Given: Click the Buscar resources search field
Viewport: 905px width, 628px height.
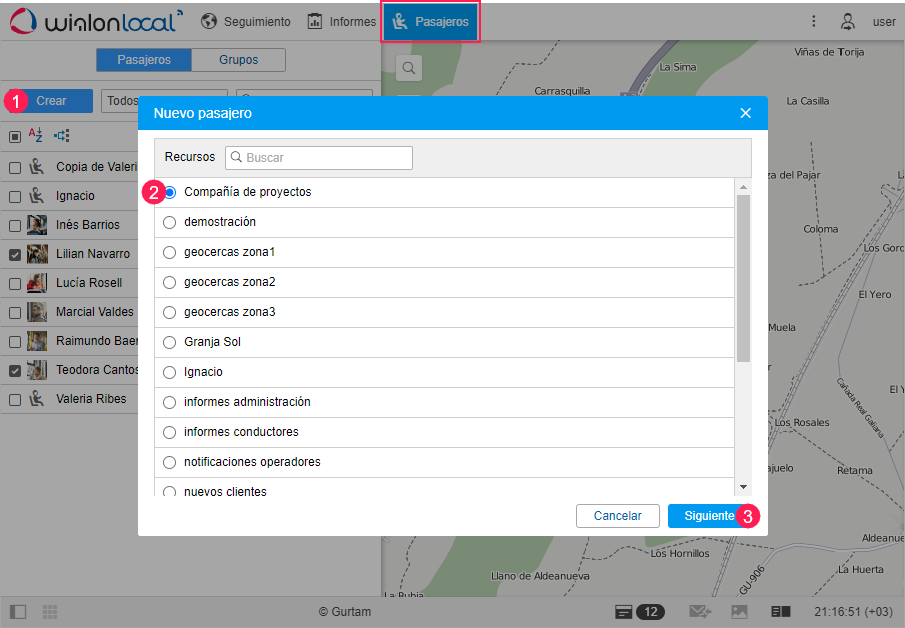Looking at the screenshot, I should 319,158.
